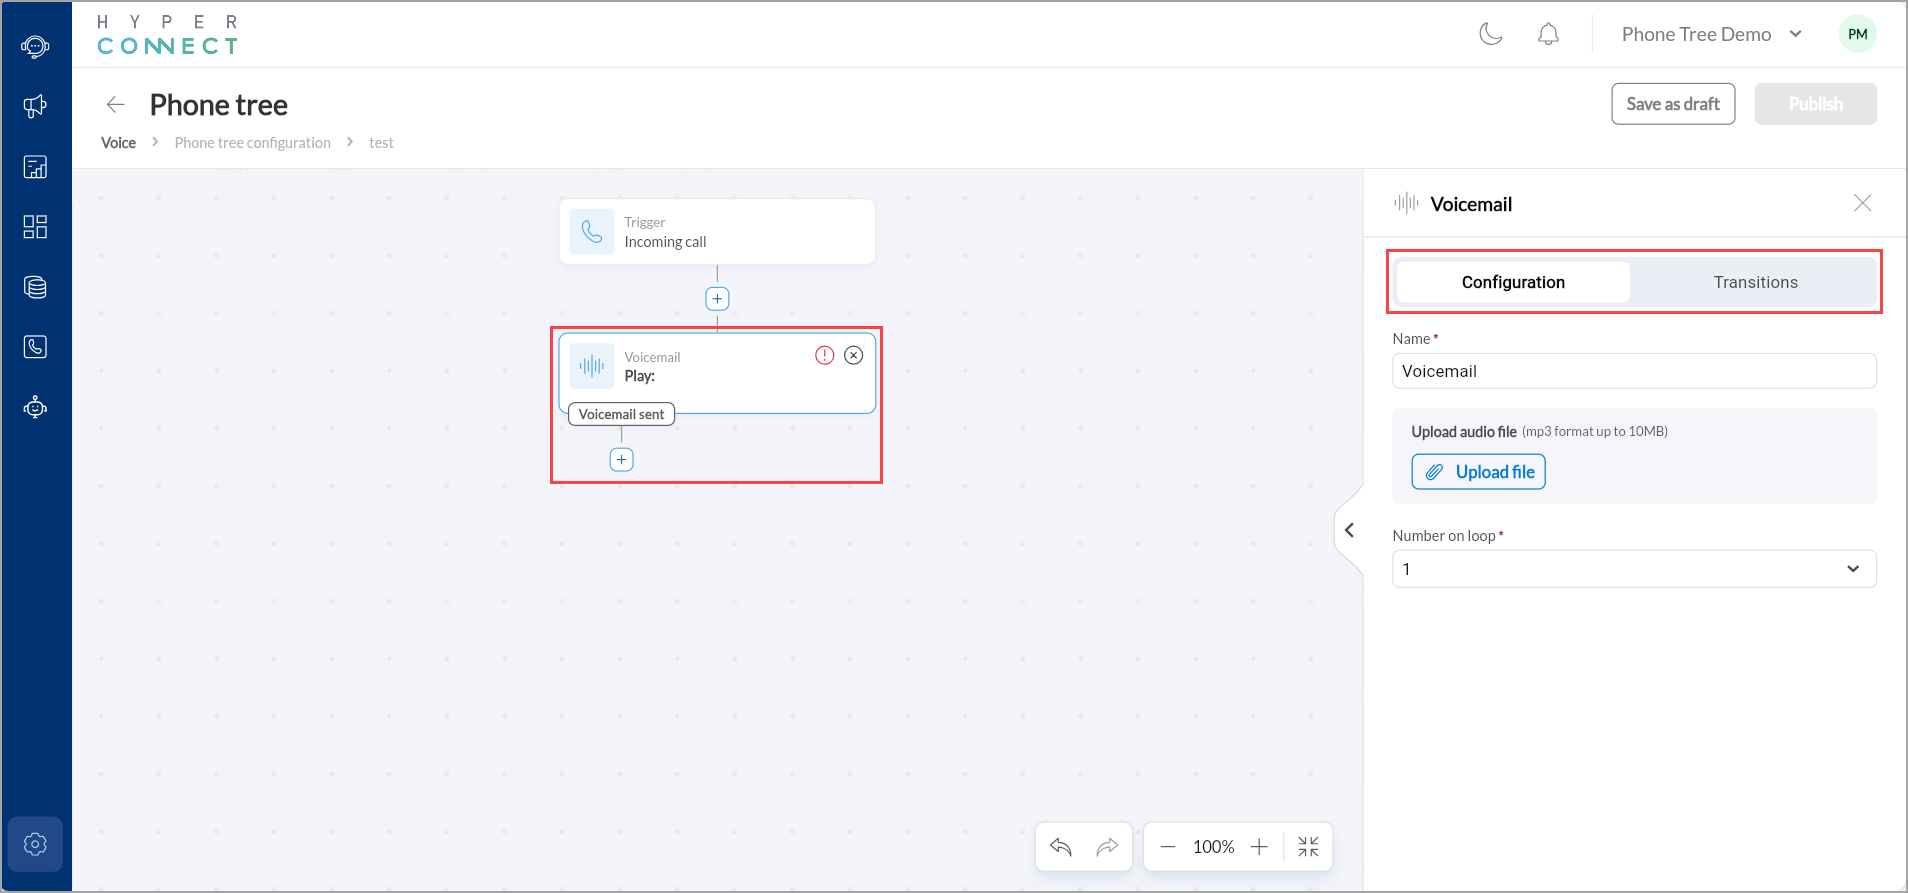Select the Configuration tab
1908x893 pixels.
[1513, 282]
